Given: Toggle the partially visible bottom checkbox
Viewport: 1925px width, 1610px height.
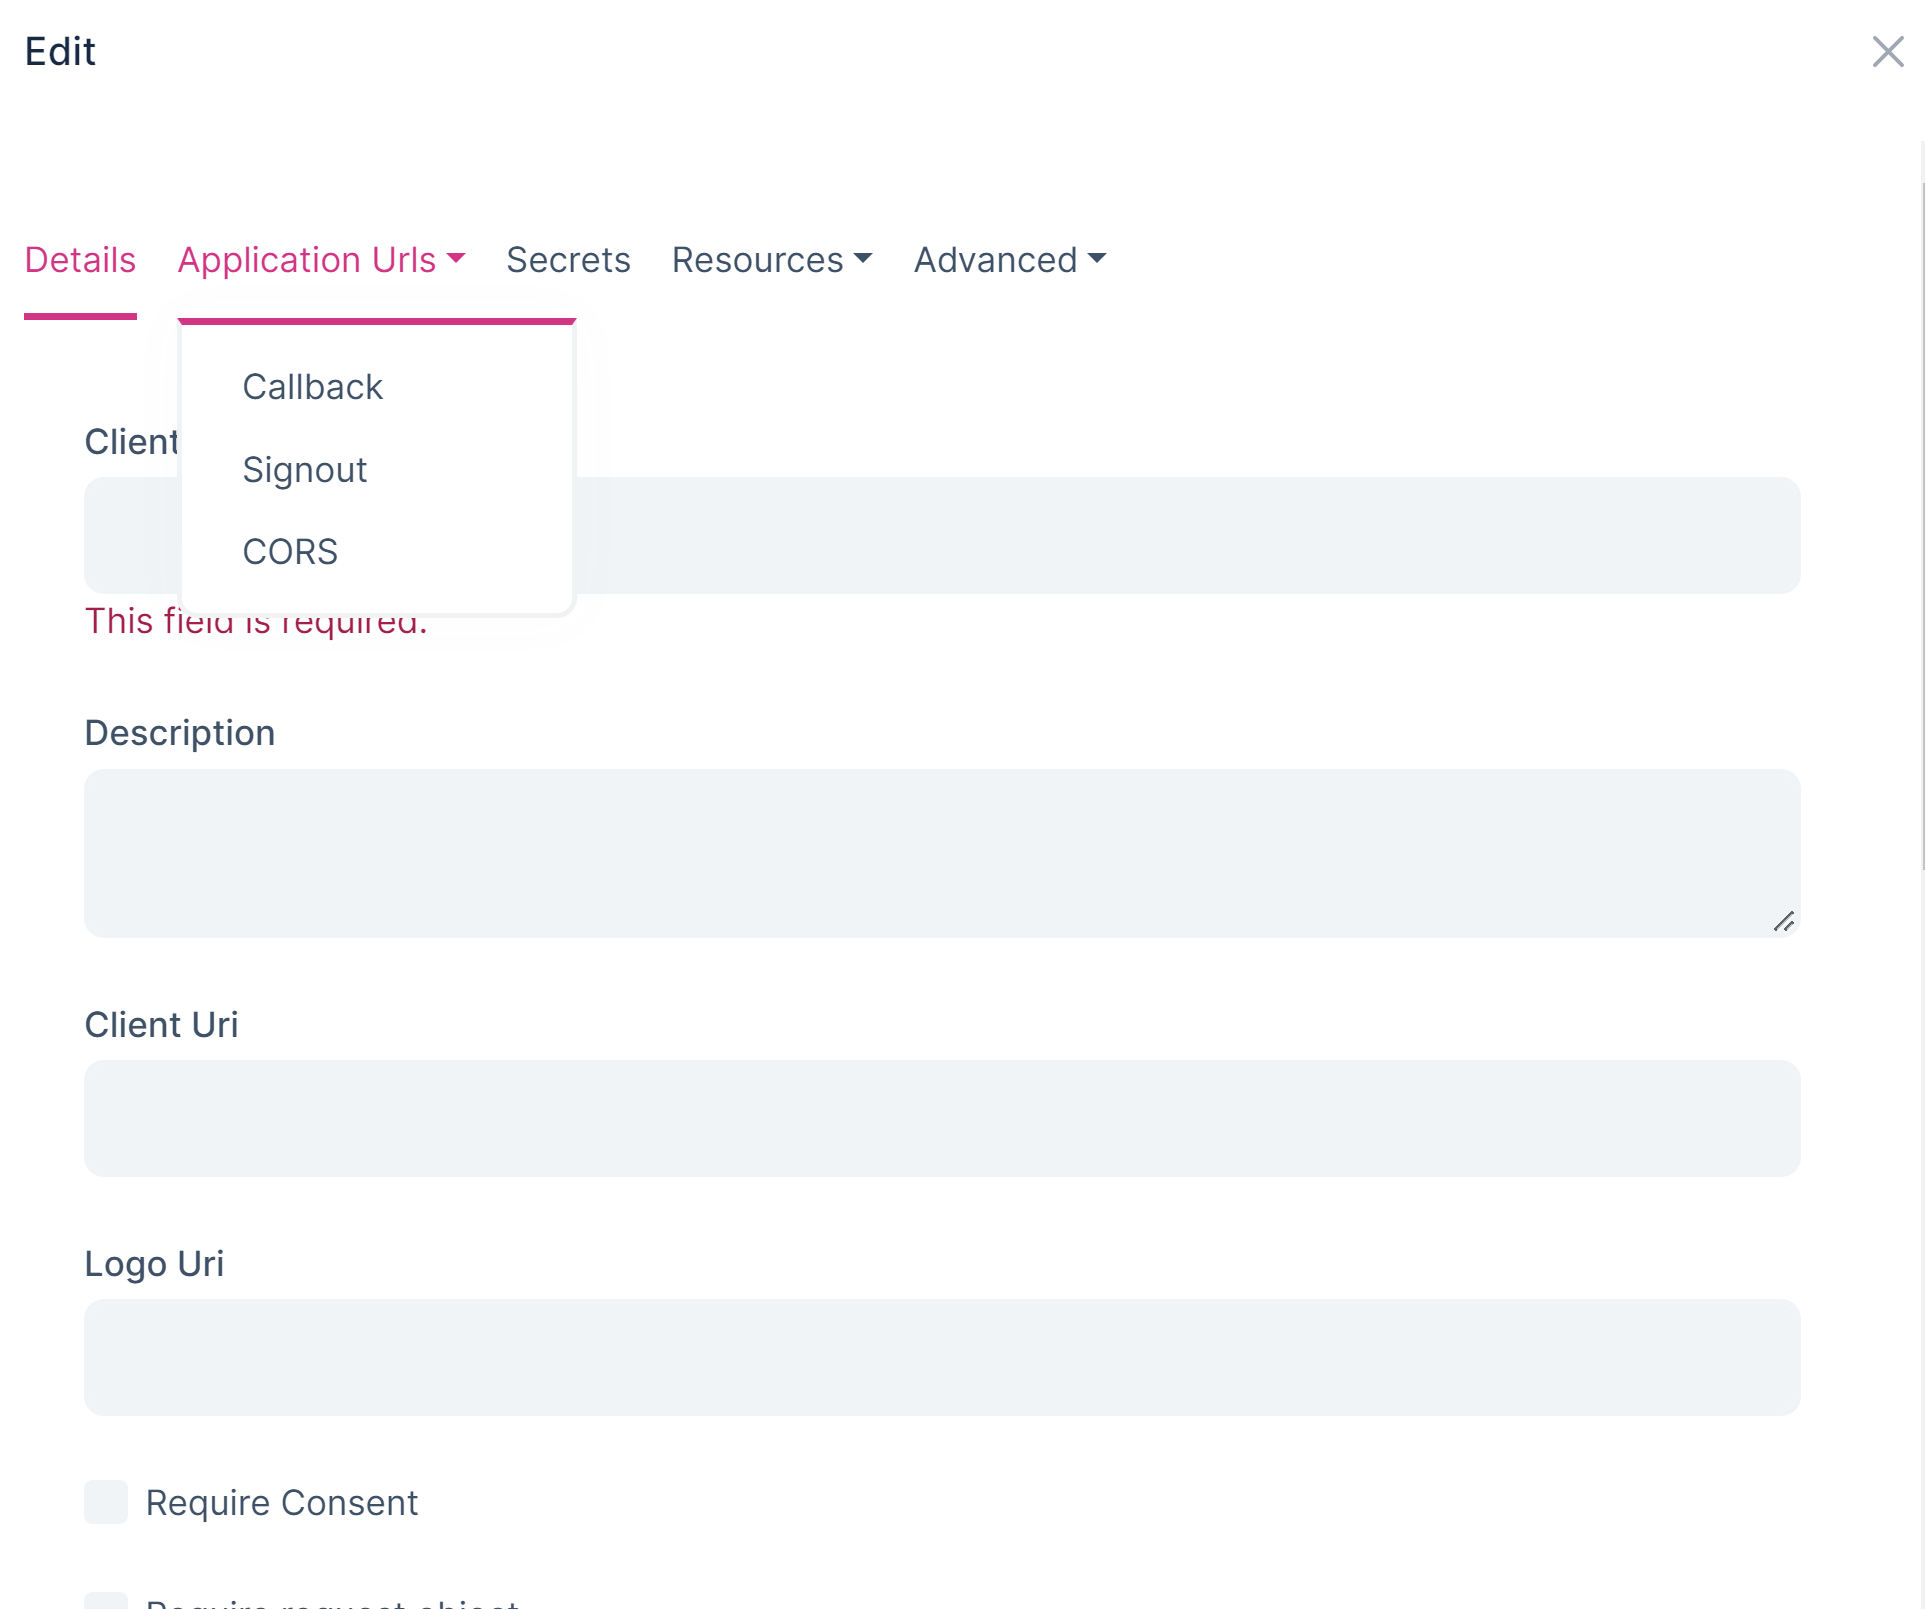Looking at the screenshot, I should tap(106, 1601).
